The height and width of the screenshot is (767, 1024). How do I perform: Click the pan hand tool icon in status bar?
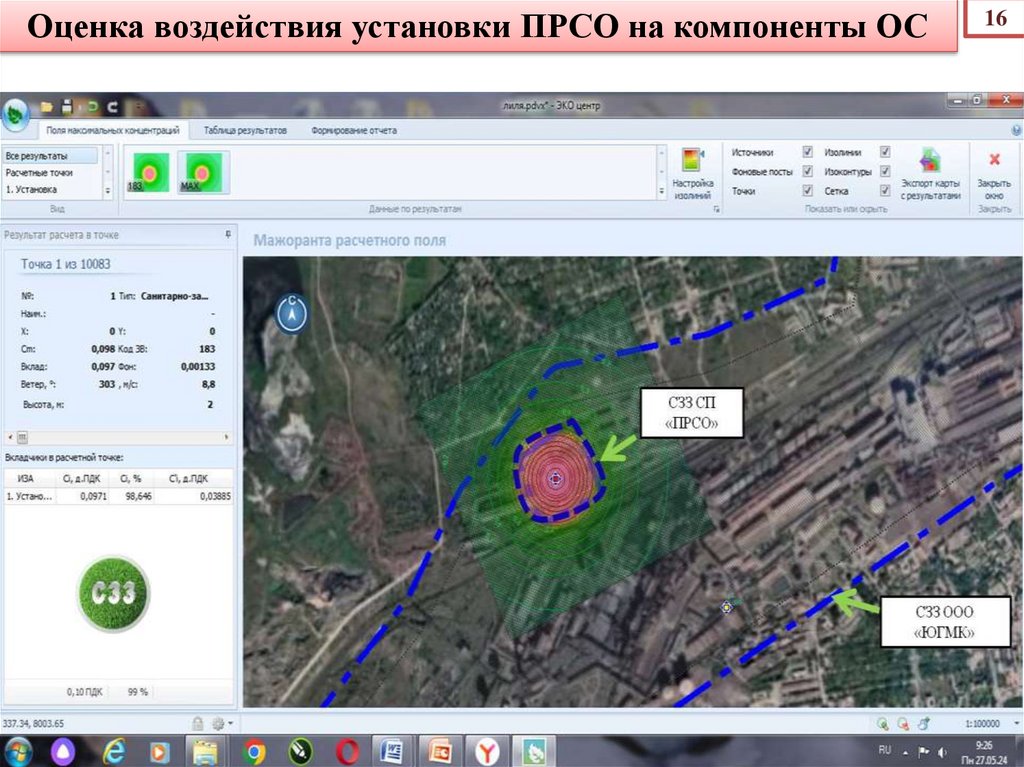[924, 723]
